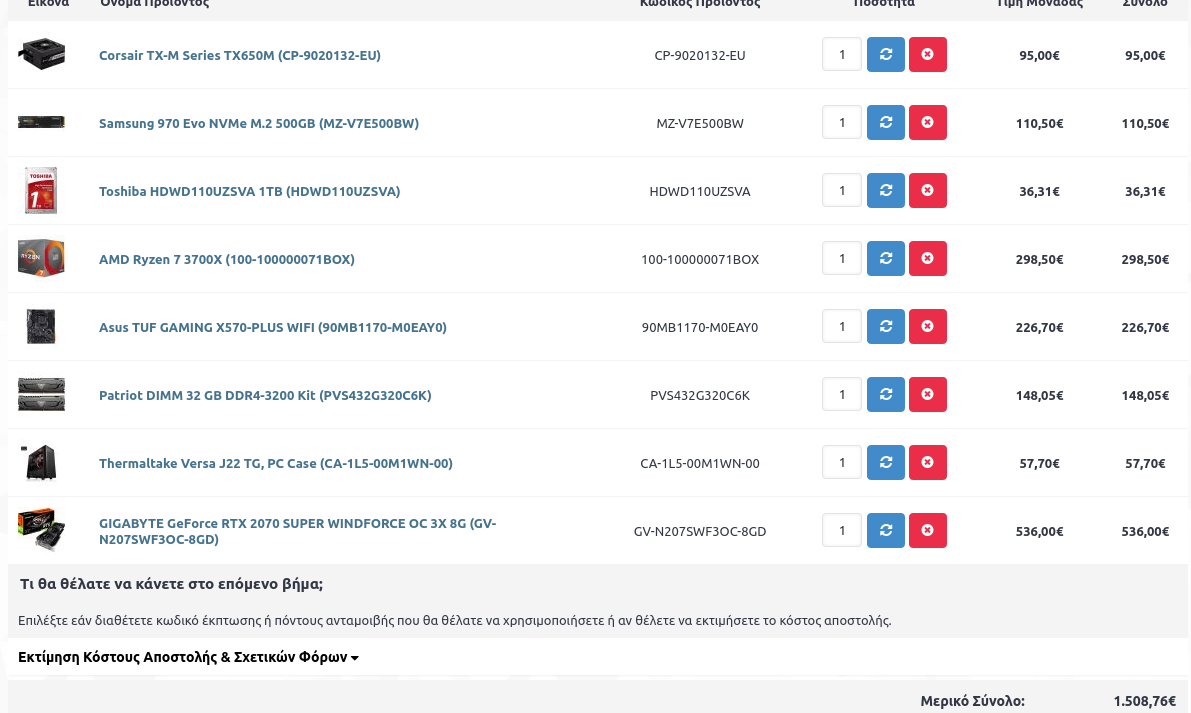Remove AMD Ryzen 7 3700X from cart
This screenshot has width=1191, height=713.
click(x=927, y=258)
